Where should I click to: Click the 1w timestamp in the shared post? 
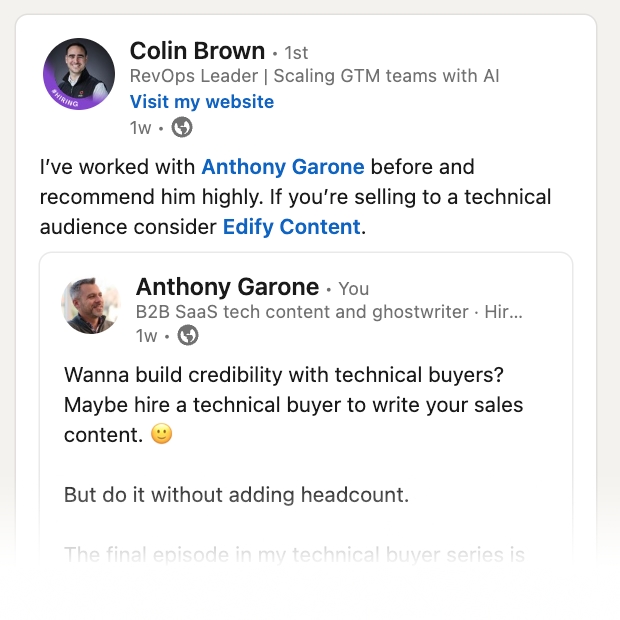pos(147,336)
